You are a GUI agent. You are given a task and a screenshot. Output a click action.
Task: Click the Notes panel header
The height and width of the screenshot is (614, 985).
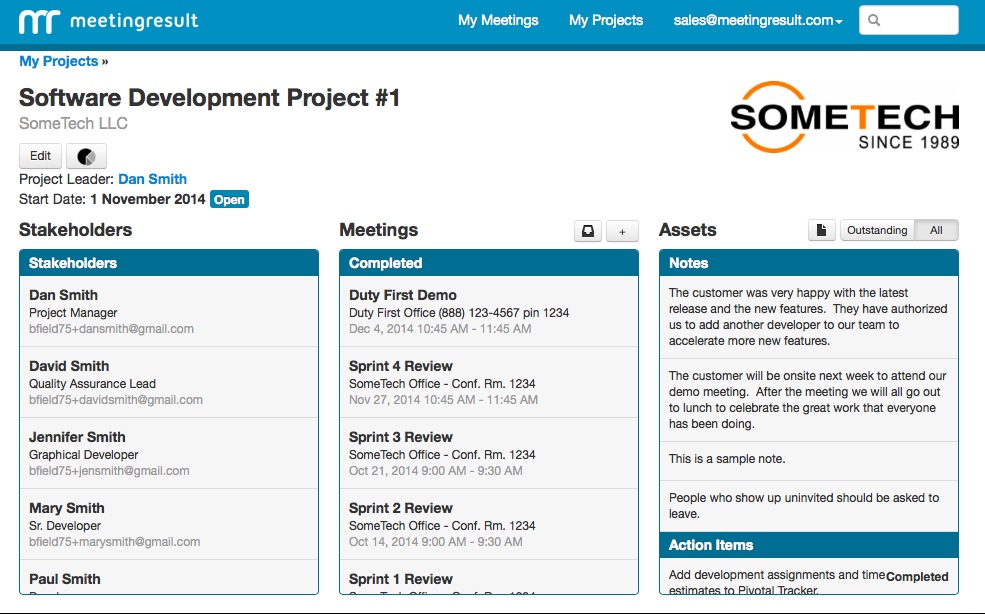(808, 263)
